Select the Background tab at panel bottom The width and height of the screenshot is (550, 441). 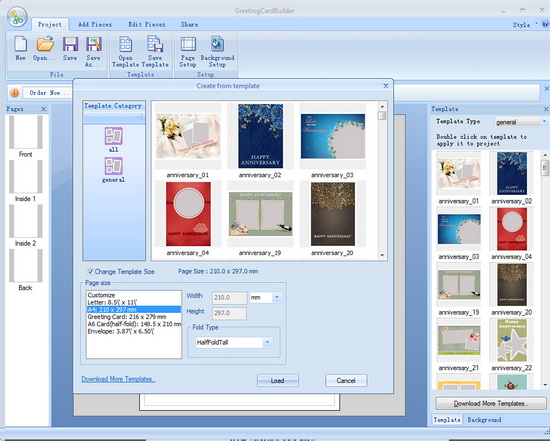484,420
